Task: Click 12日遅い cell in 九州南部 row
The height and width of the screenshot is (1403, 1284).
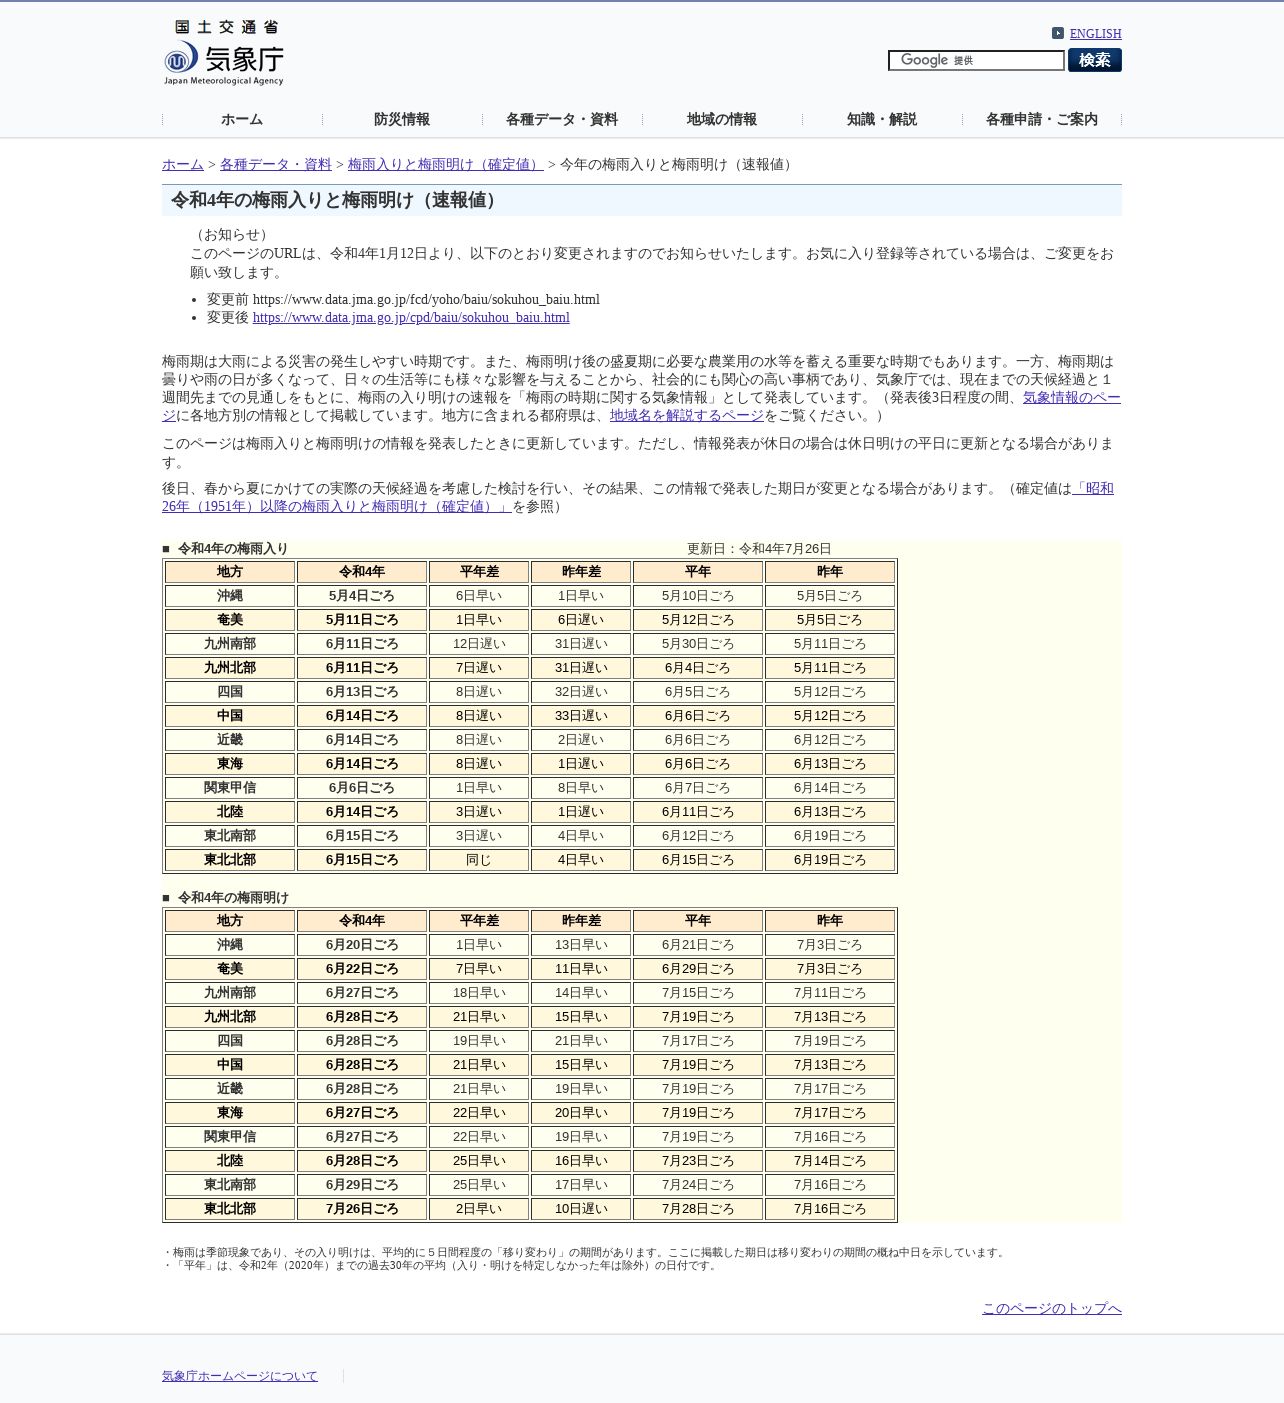Action: (479, 644)
